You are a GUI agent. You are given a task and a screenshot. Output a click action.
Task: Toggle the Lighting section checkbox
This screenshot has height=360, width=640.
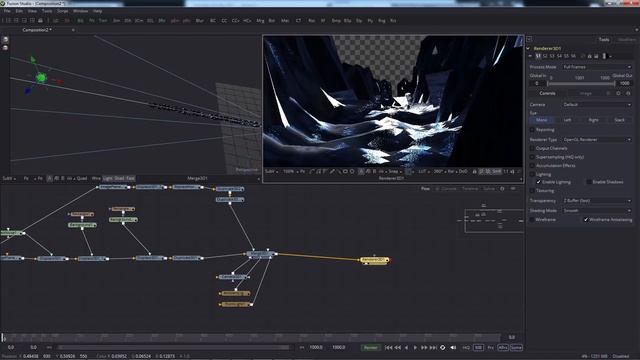click(x=532, y=174)
